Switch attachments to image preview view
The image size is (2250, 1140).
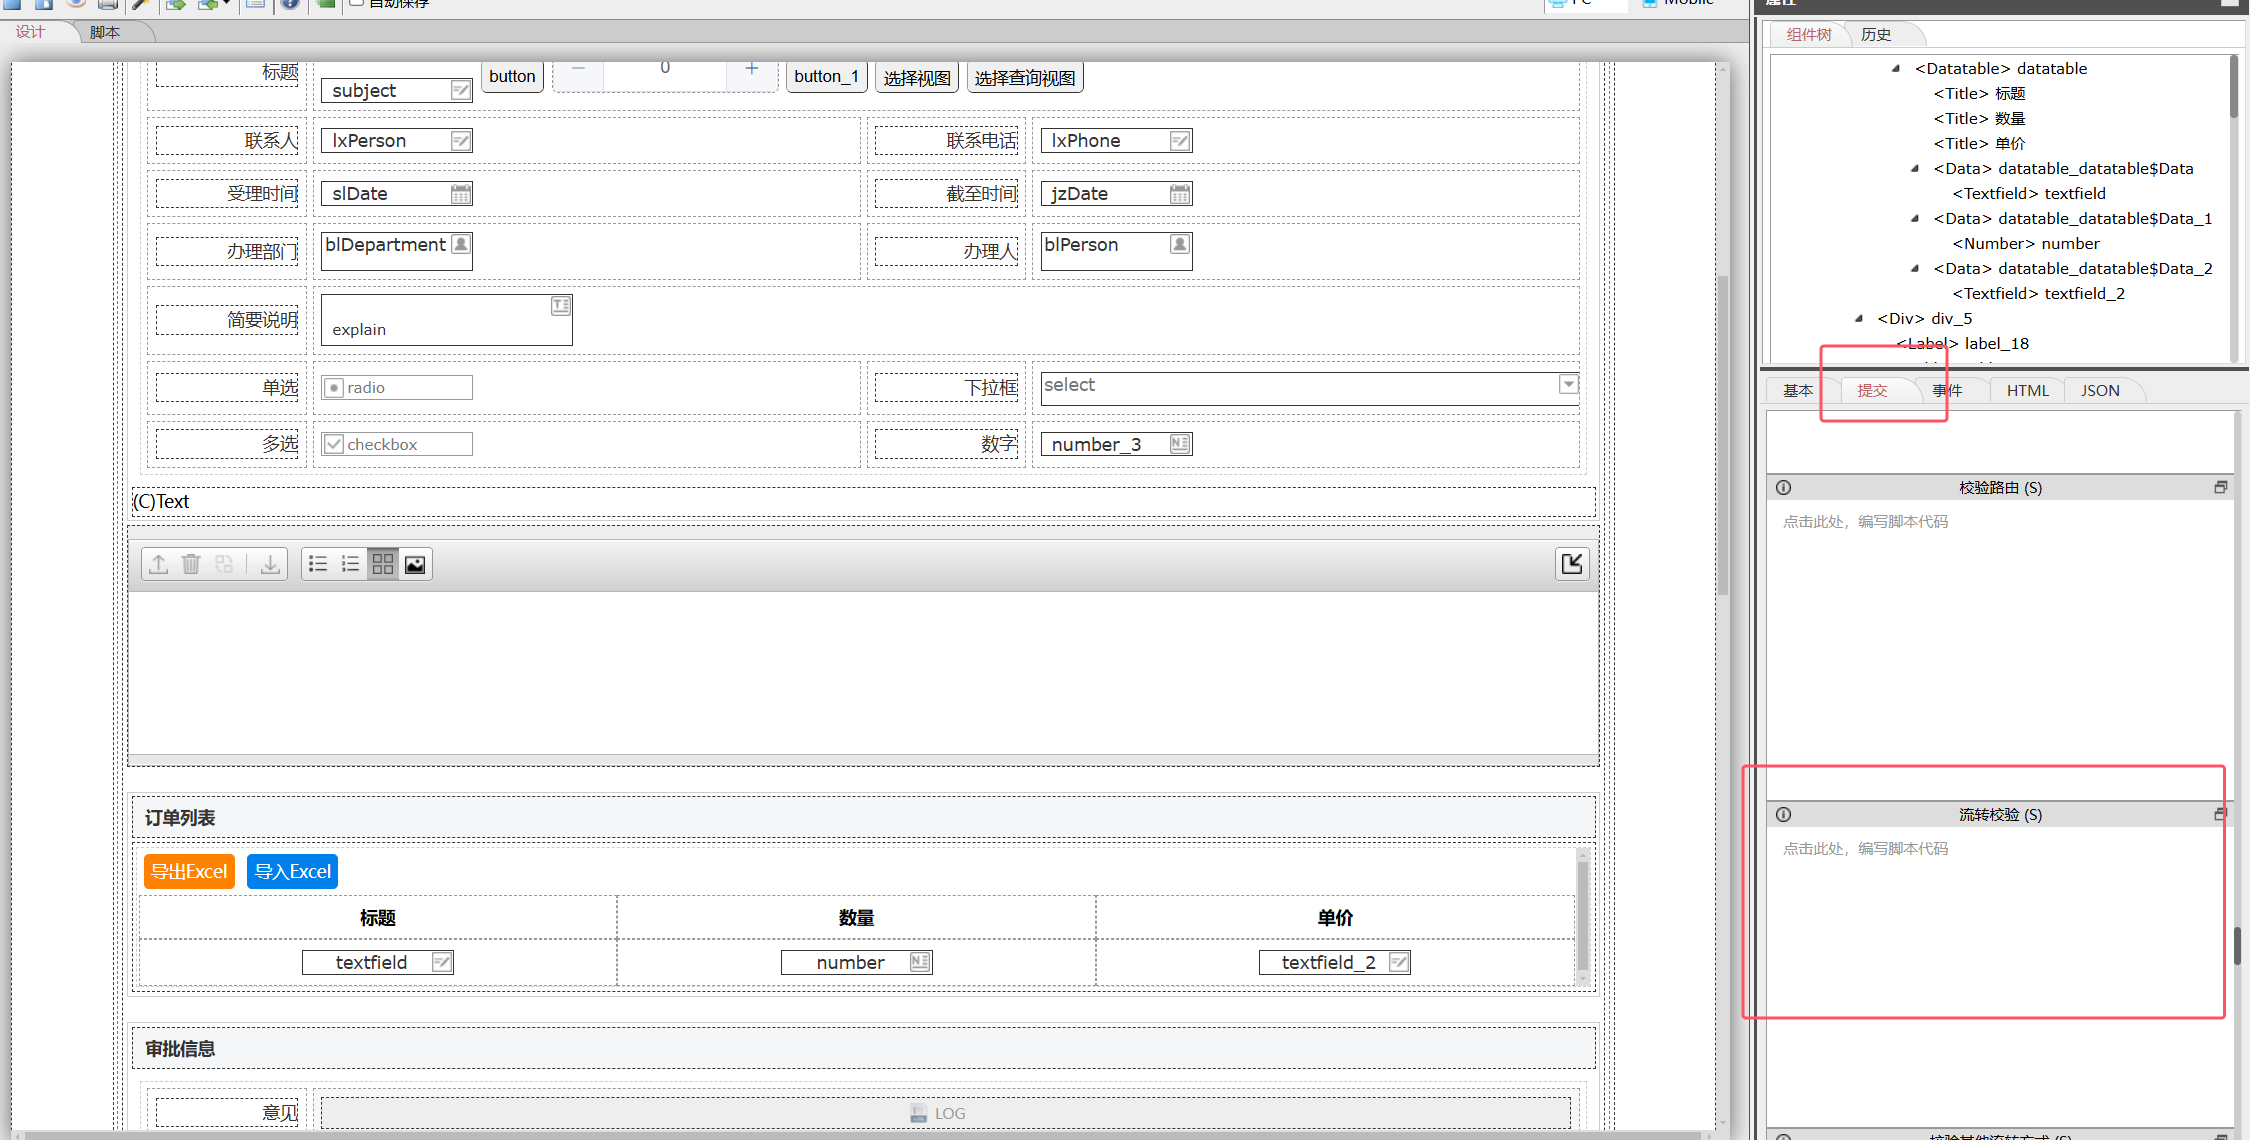[x=415, y=564]
